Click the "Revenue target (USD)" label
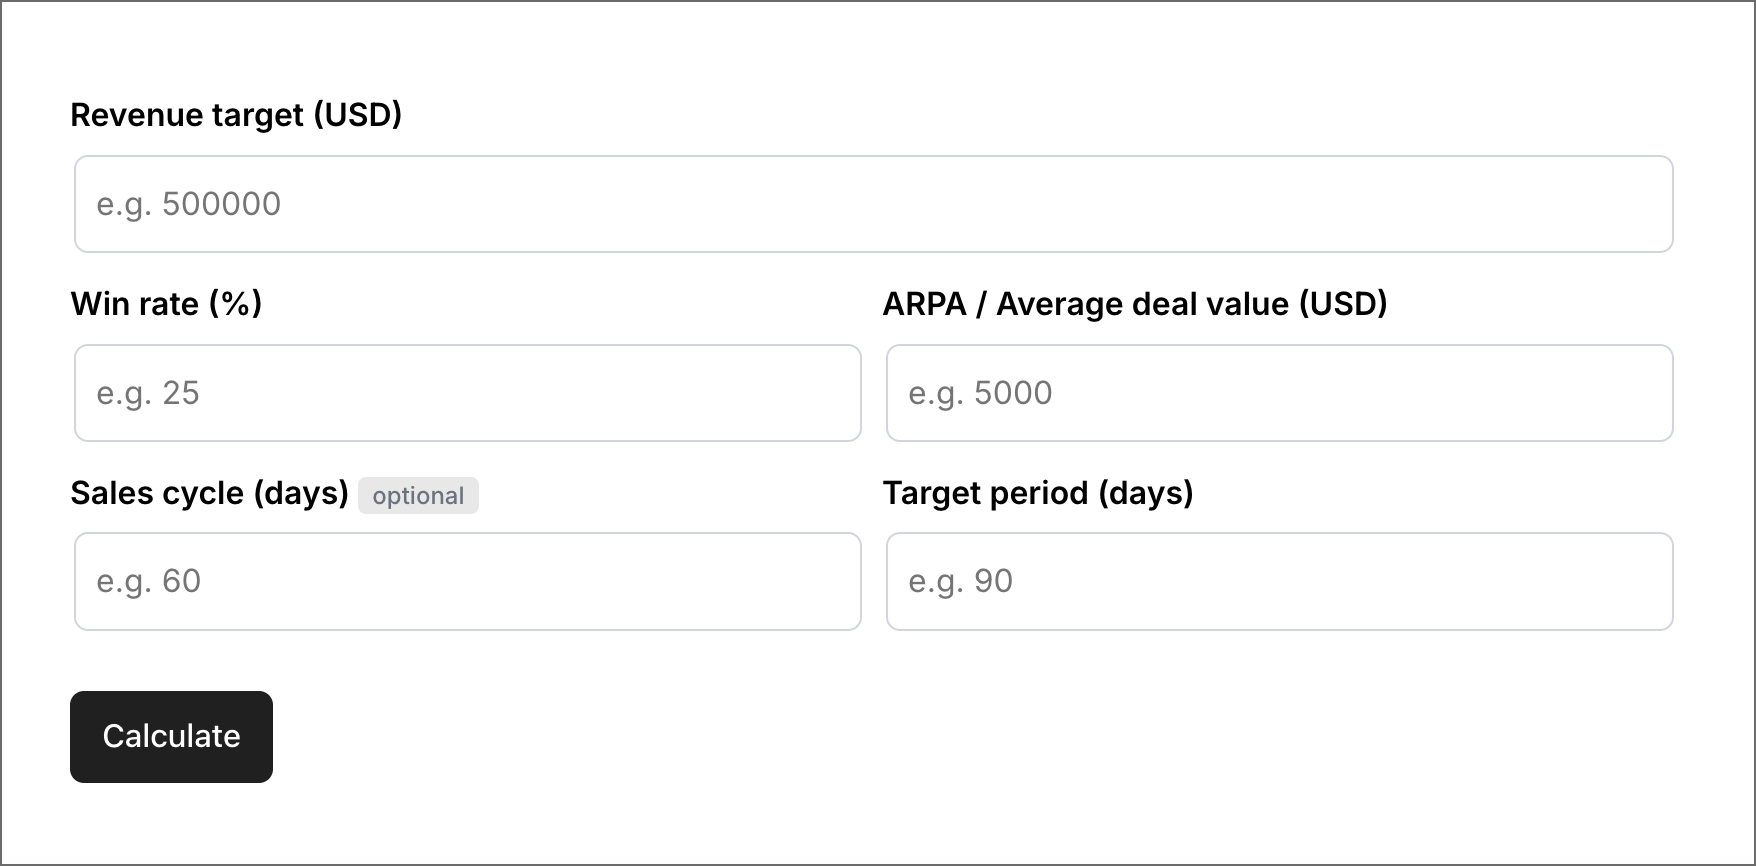 pyautogui.click(x=236, y=115)
